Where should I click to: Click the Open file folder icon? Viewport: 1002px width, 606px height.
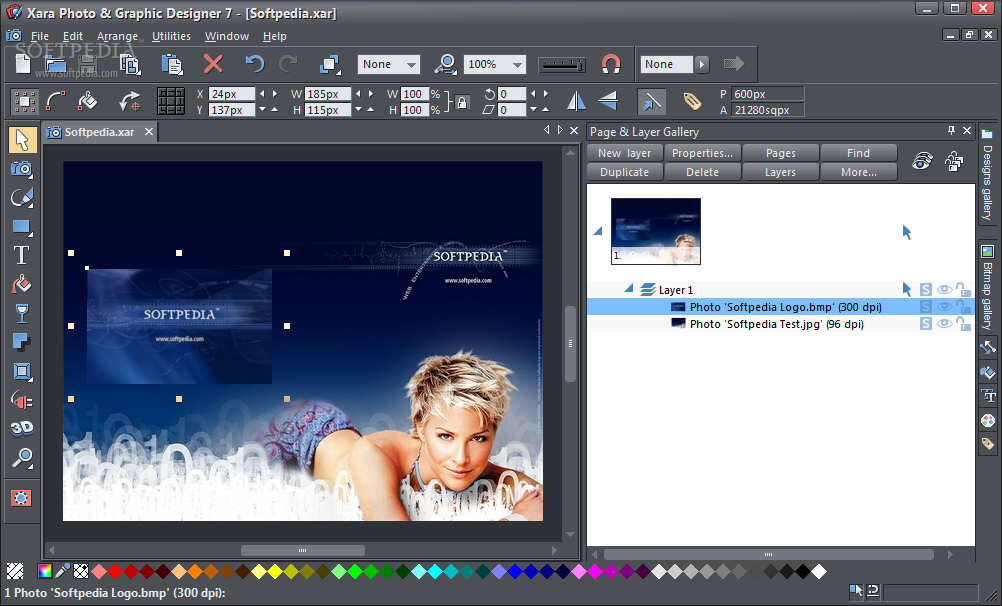click(x=56, y=64)
